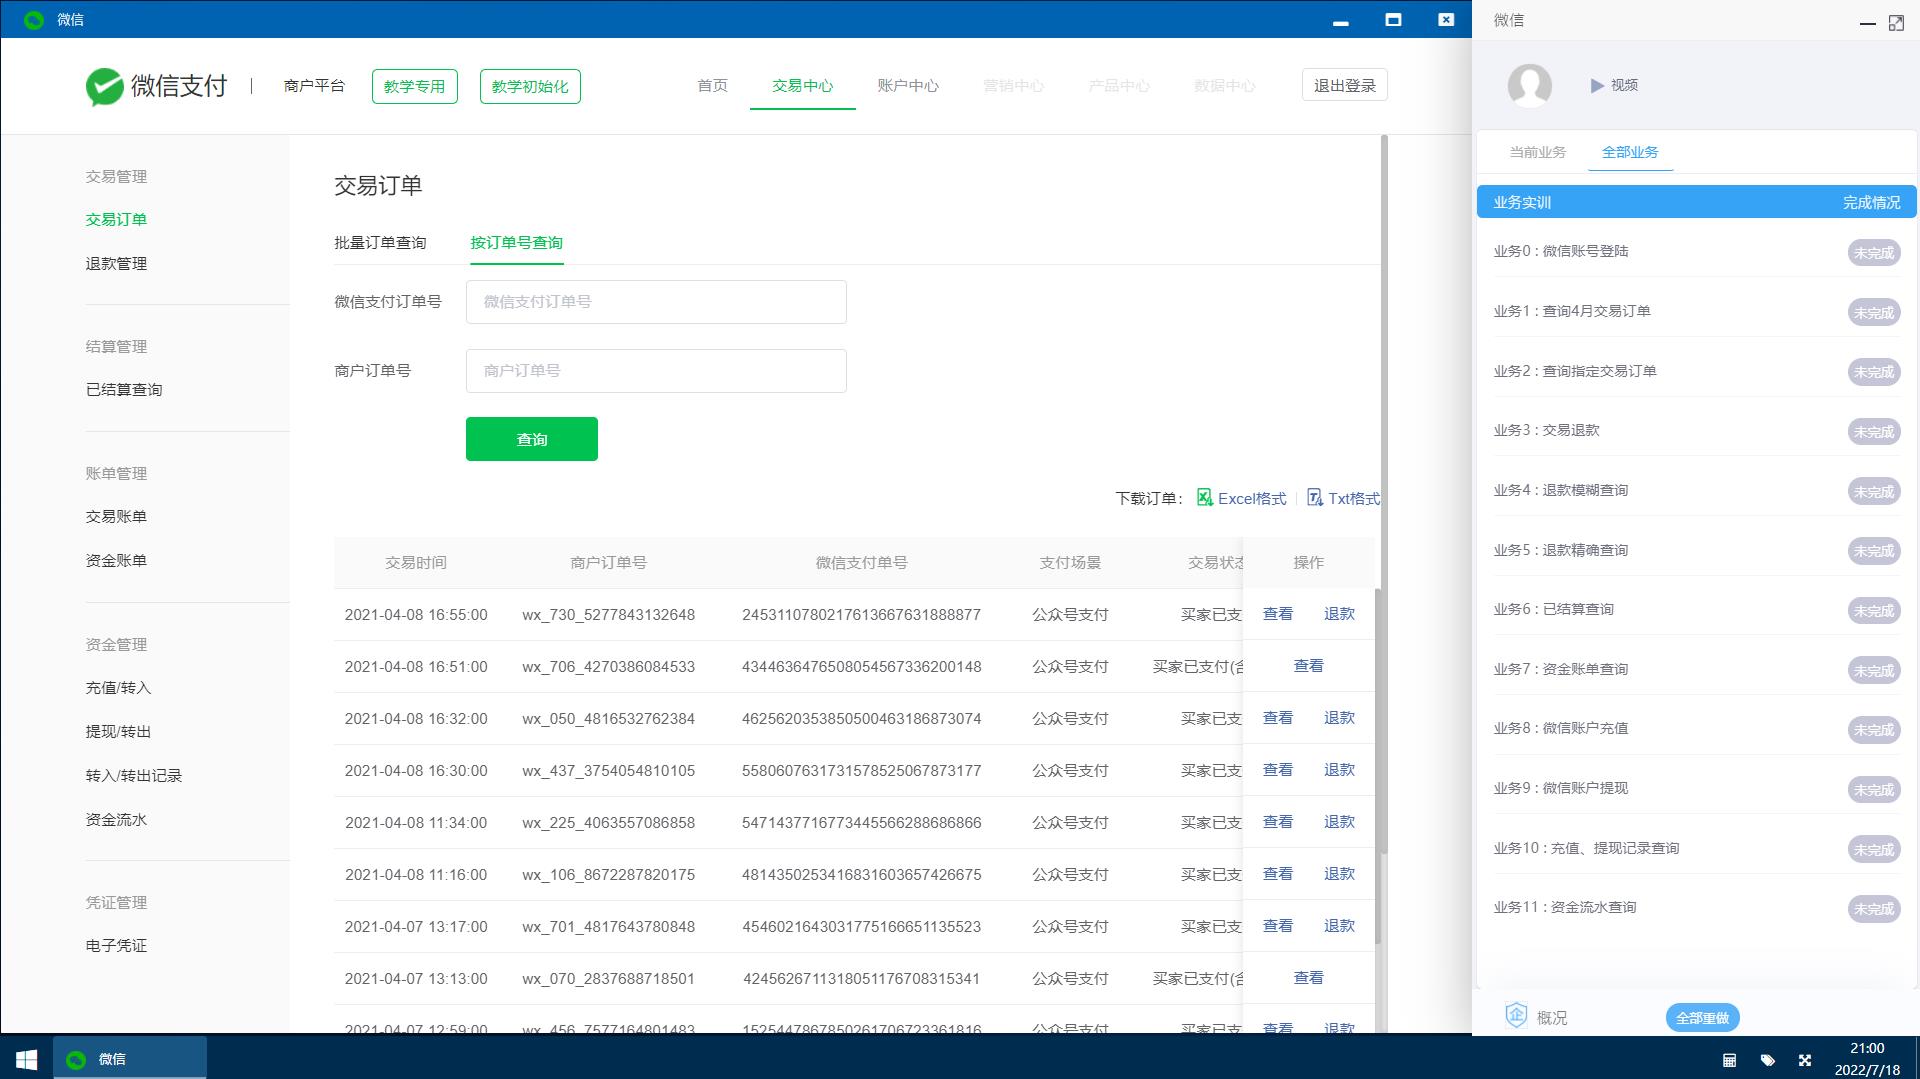Click 未完成 badge for 业务5
The width and height of the screenshot is (1920, 1079).
pyautogui.click(x=1873, y=551)
